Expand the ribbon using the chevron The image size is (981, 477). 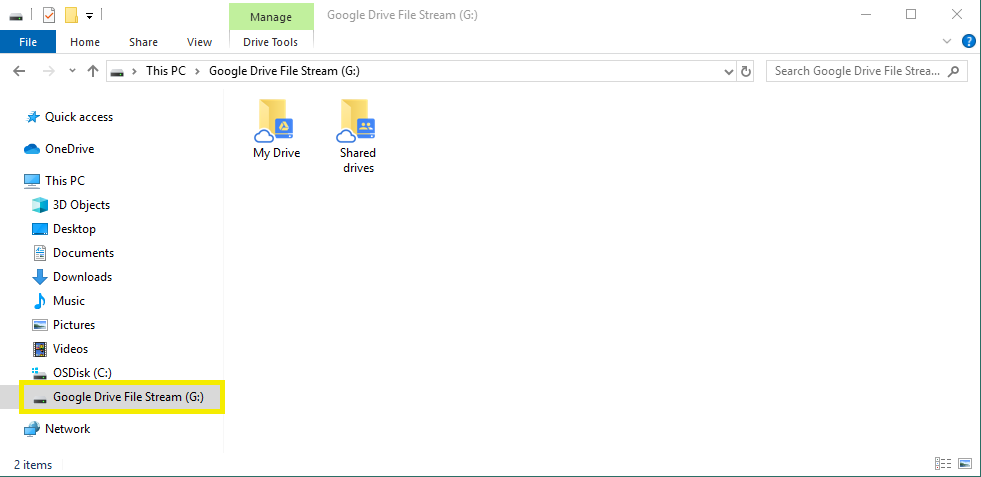947,42
